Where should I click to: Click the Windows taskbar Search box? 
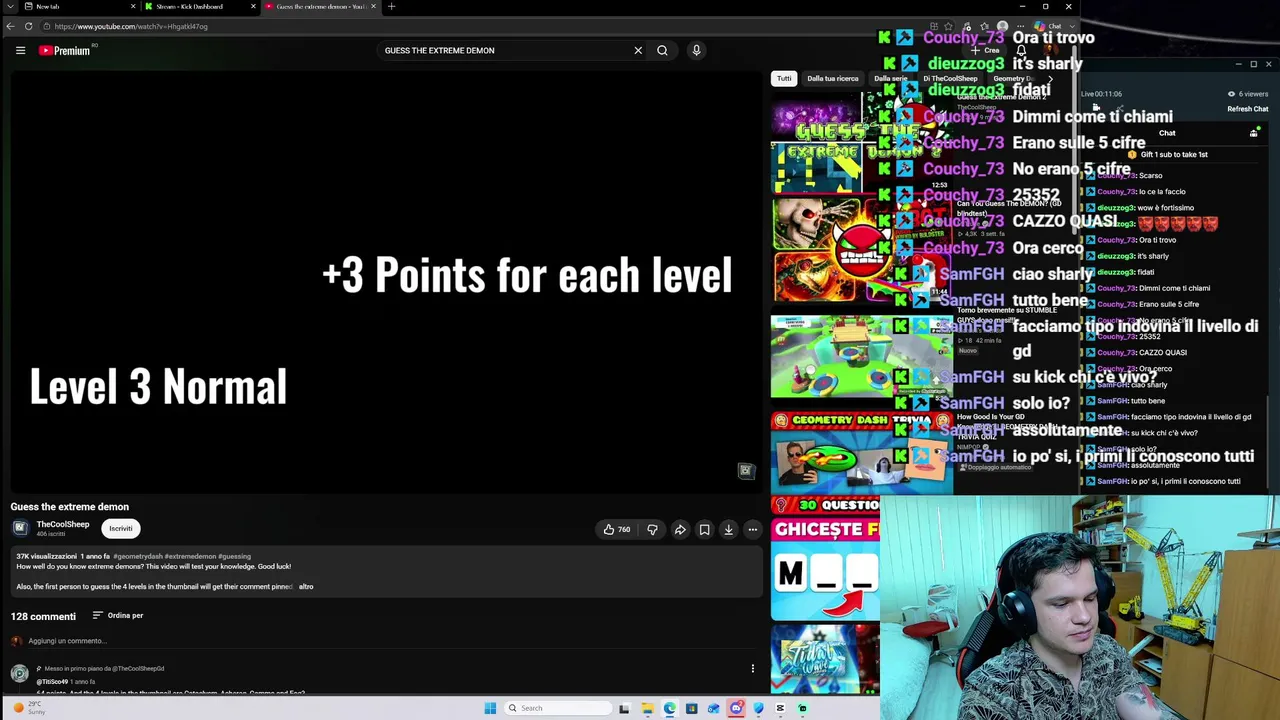point(558,708)
